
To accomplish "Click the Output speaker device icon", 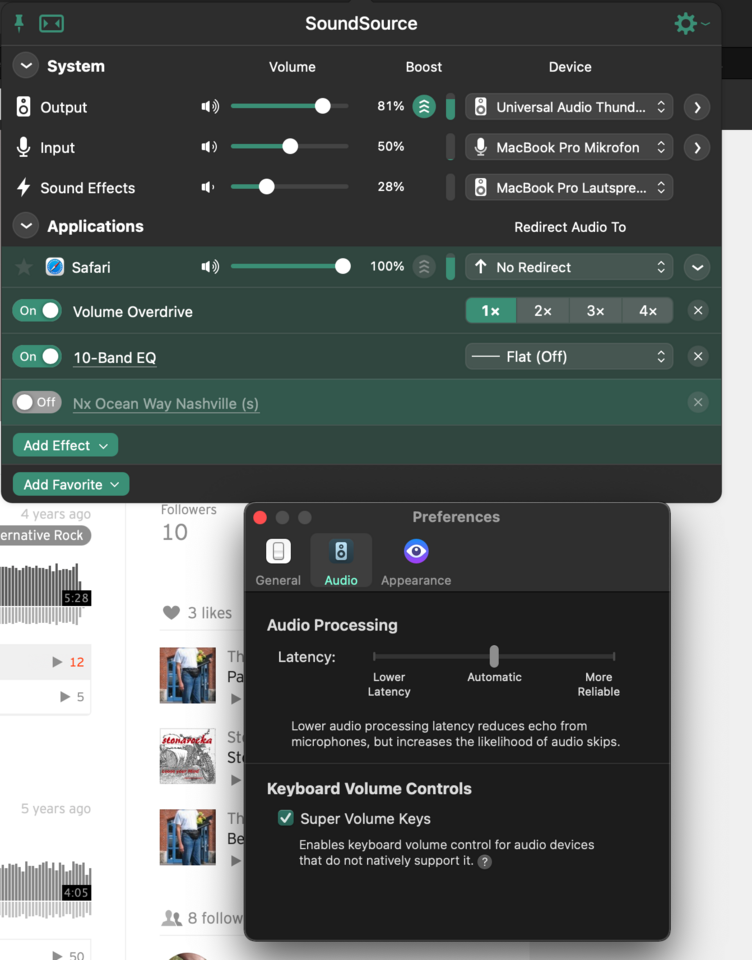I will tap(23, 107).
